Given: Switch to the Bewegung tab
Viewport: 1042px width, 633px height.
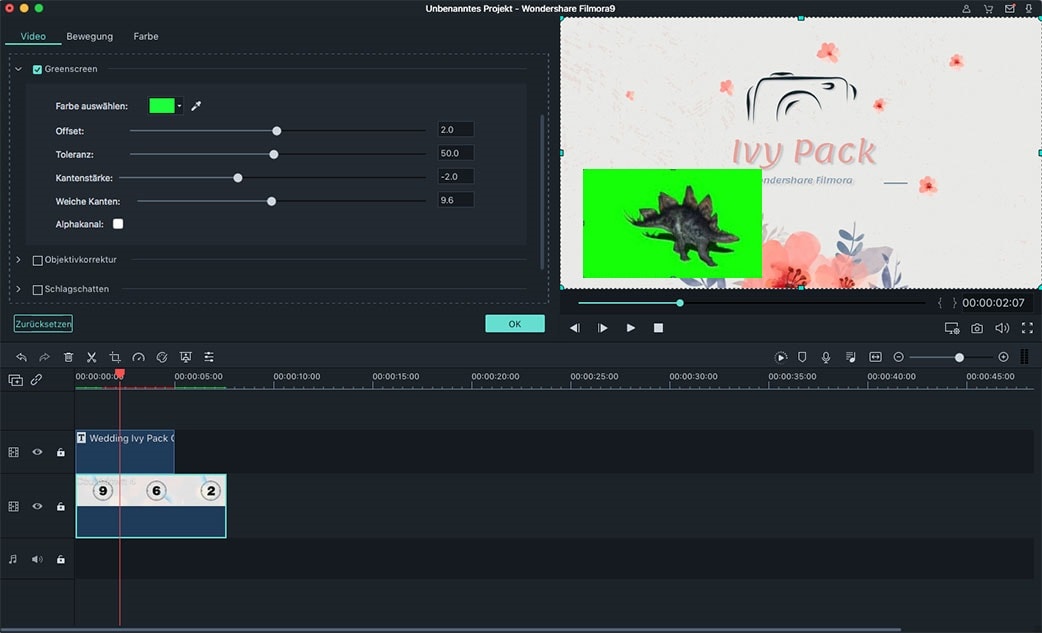Looking at the screenshot, I should pyautogui.click(x=90, y=37).
